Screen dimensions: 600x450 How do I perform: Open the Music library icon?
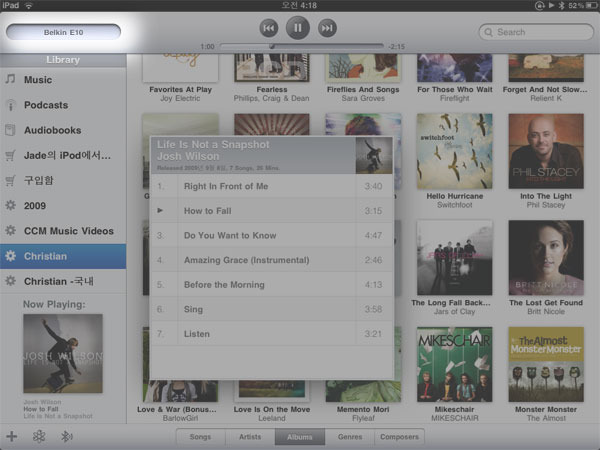(x=10, y=79)
